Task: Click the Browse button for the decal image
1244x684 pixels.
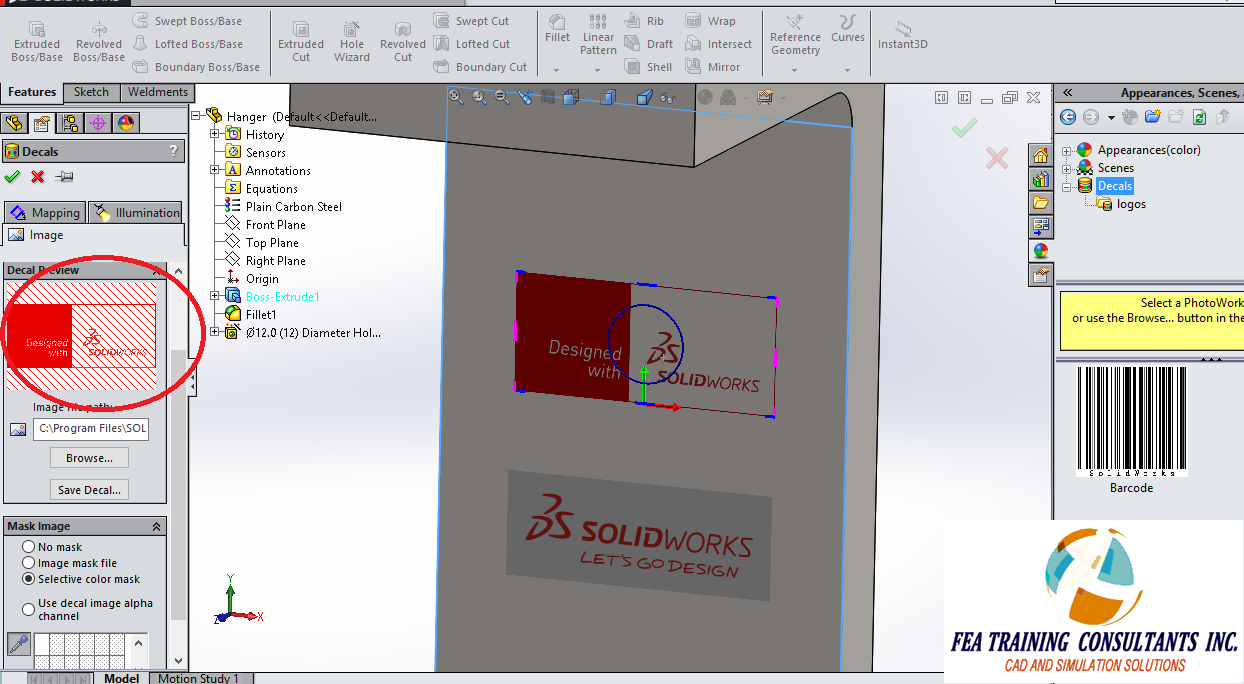Action: point(89,458)
